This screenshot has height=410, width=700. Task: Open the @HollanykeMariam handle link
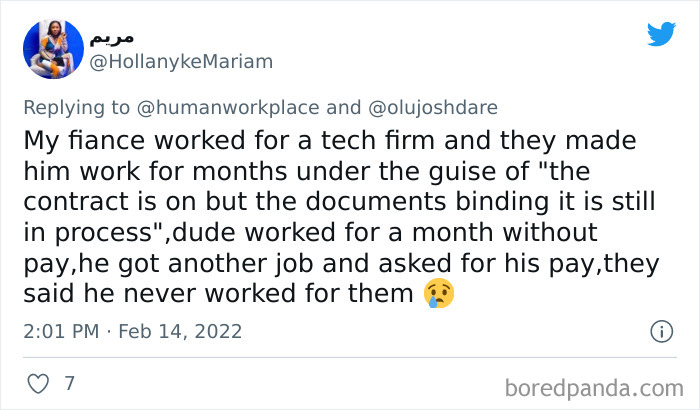[180, 62]
